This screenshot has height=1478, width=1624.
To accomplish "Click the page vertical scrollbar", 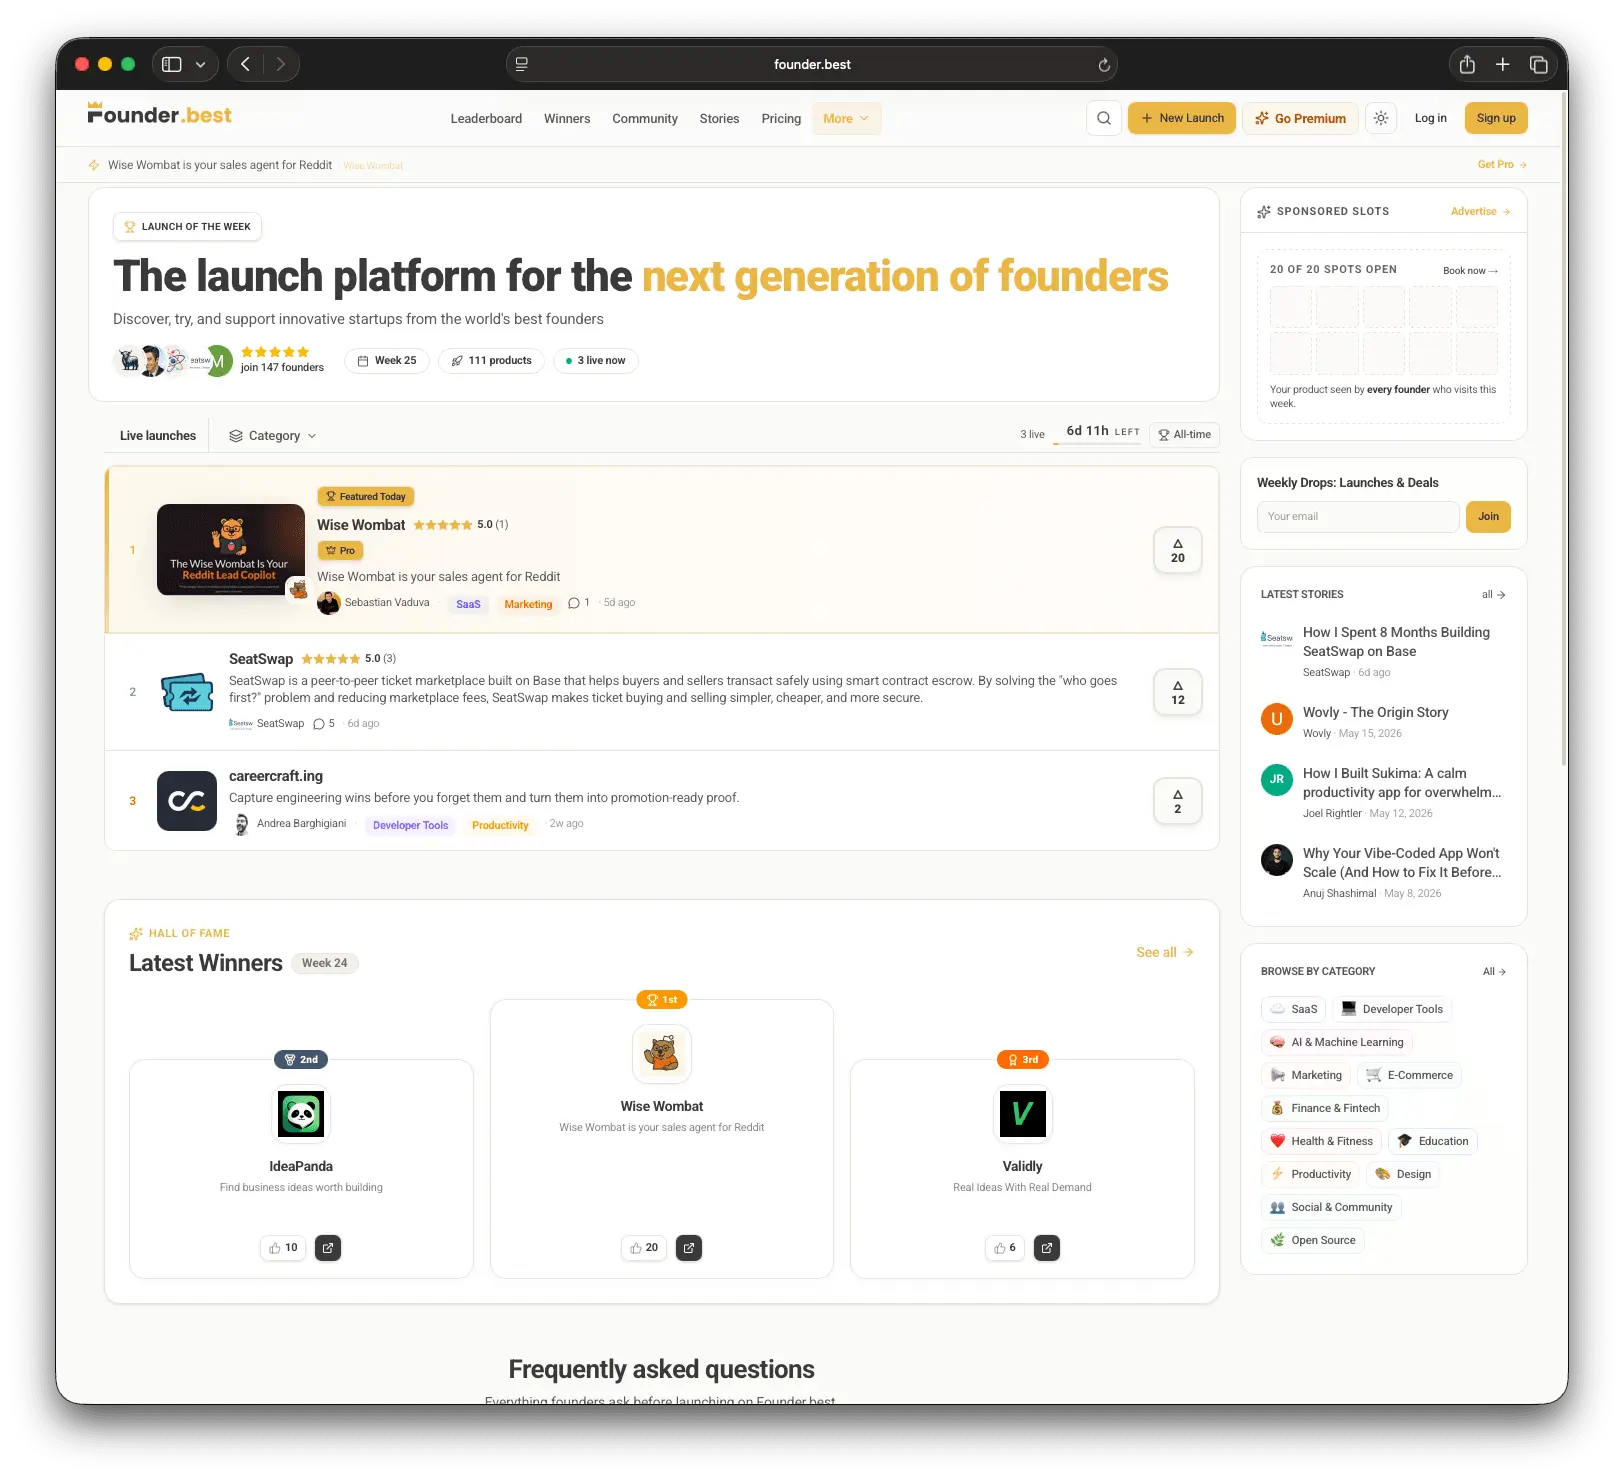I will (1563, 430).
